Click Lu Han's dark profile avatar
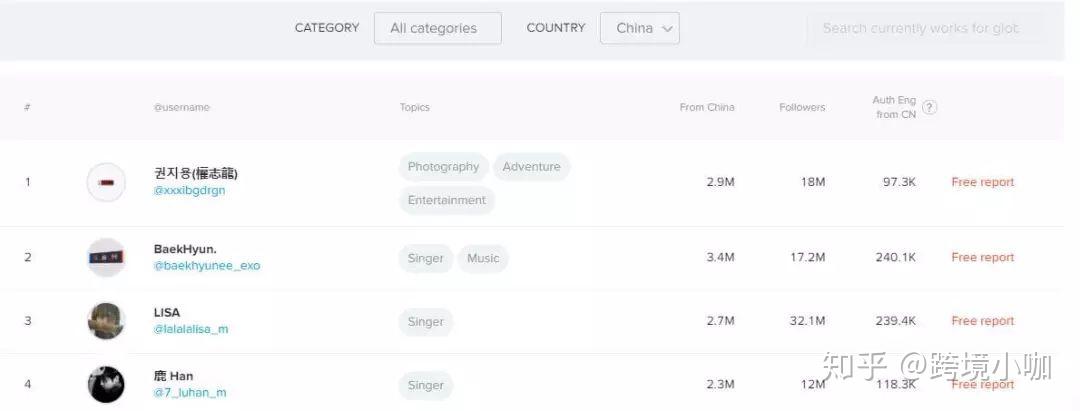 click(106, 384)
